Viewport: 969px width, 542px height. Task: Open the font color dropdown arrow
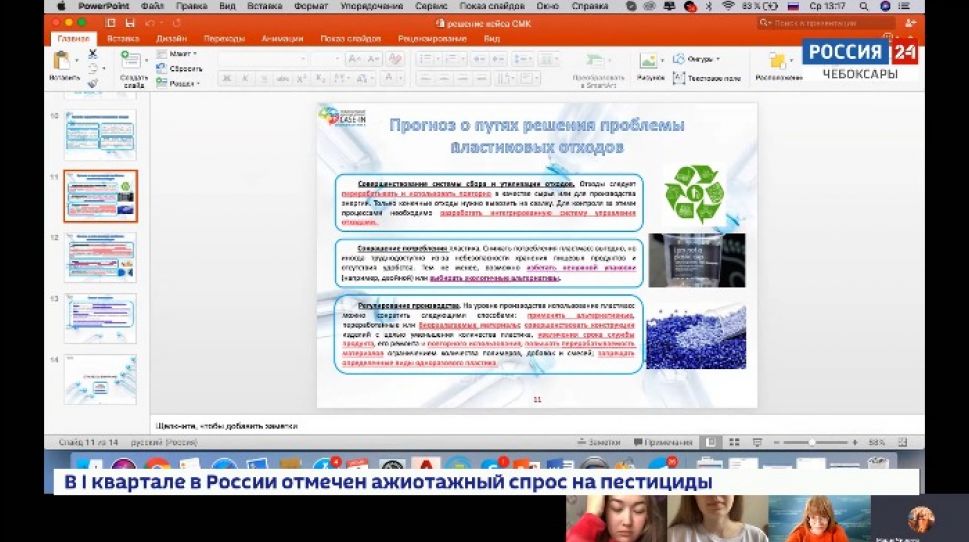pos(400,78)
